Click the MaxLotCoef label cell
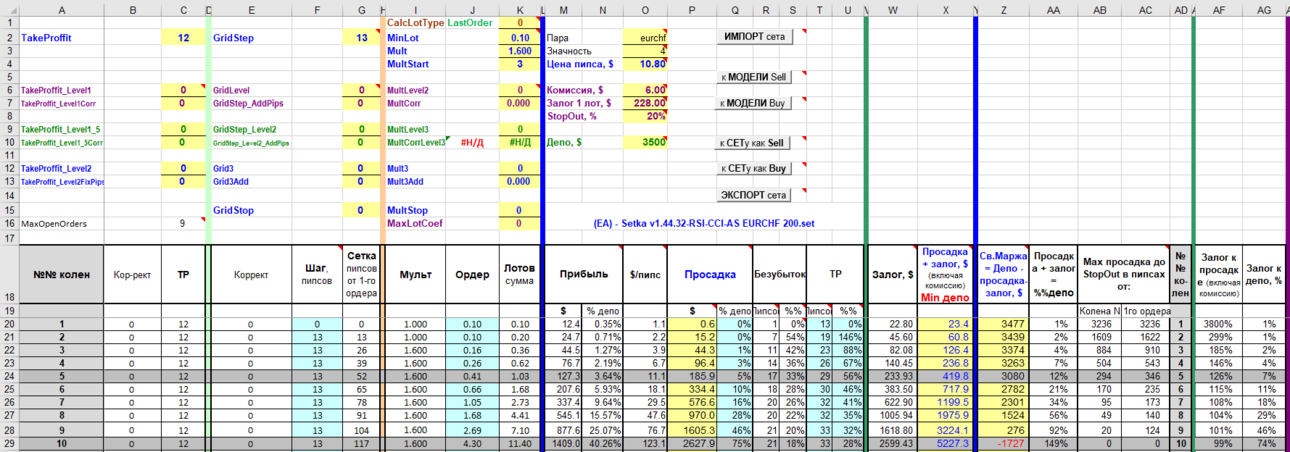This screenshot has height=452, width=1290. pos(415,224)
